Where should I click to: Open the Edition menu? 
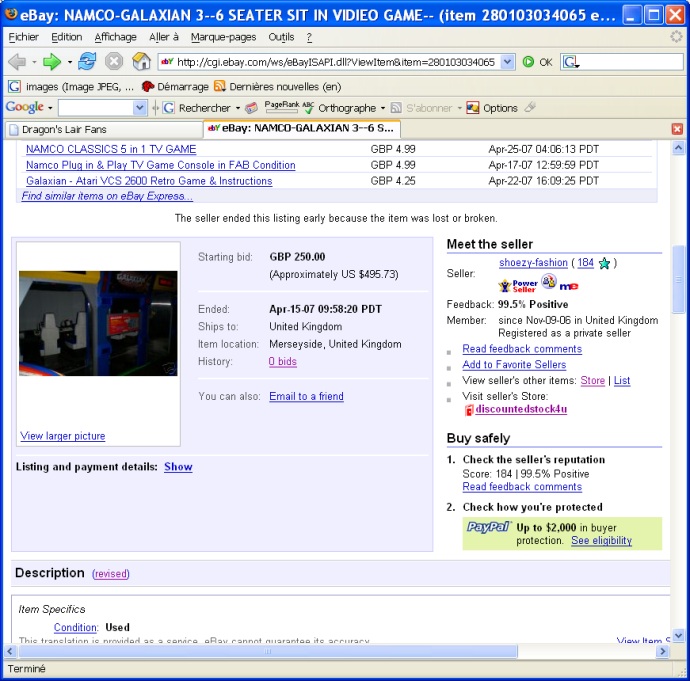(x=66, y=37)
